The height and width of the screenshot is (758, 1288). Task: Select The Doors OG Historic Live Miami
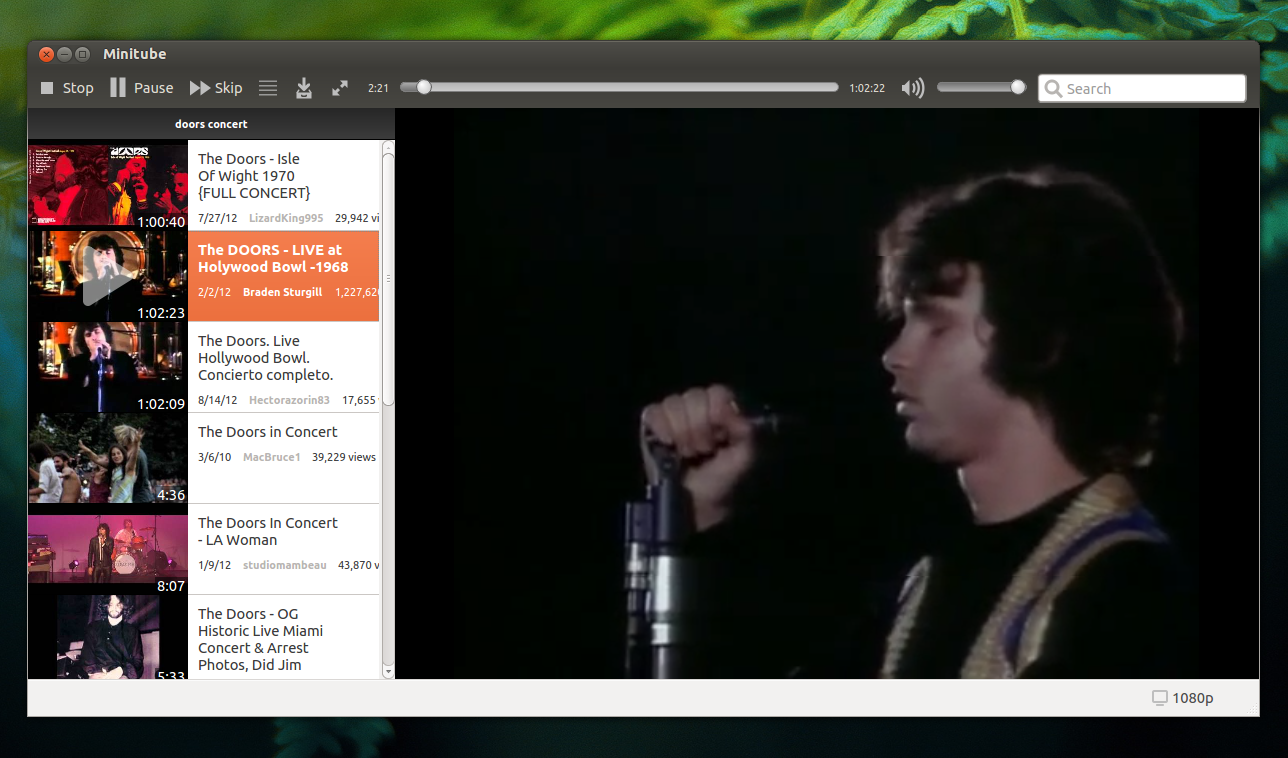point(204,637)
